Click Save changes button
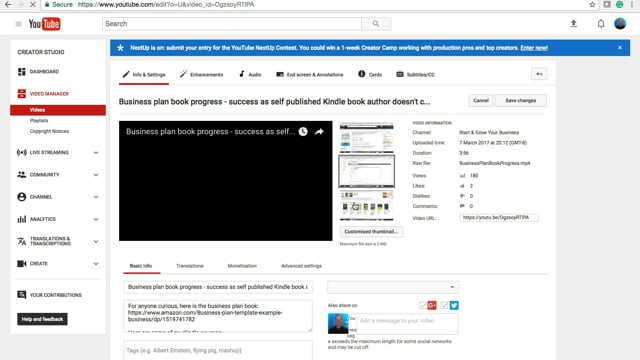The width and height of the screenshot is (640, 360). [520, 100]
